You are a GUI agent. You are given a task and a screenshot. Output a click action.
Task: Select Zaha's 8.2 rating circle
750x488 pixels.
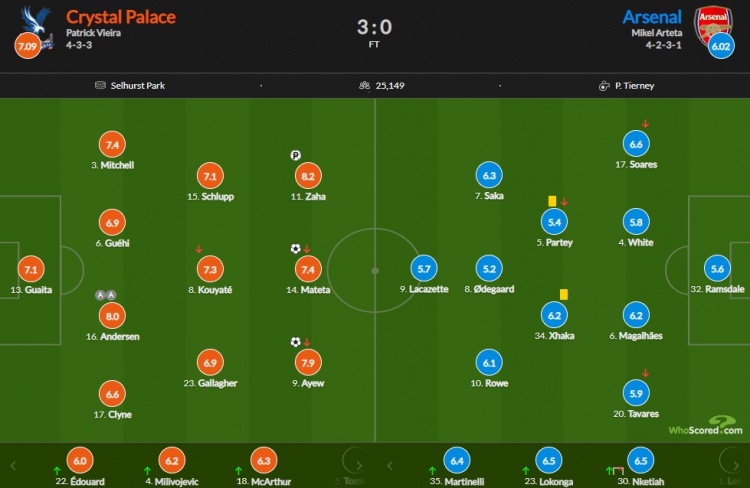(x=308, y=176)
